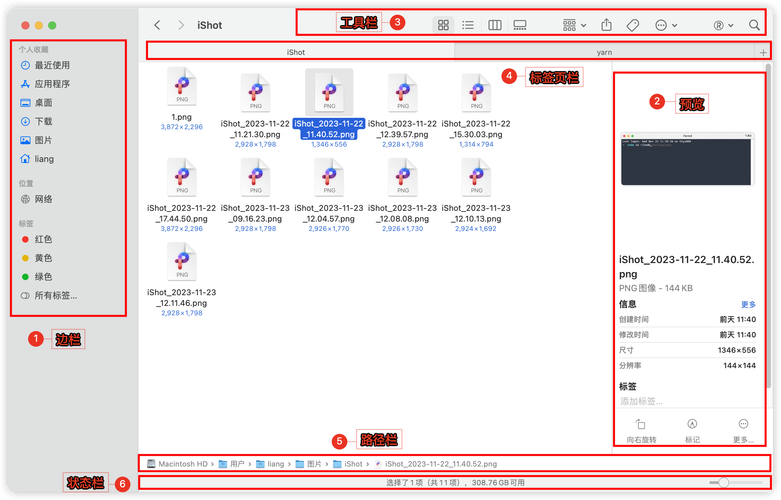
Task: Switch to column view mode
Action: [494, 24]
